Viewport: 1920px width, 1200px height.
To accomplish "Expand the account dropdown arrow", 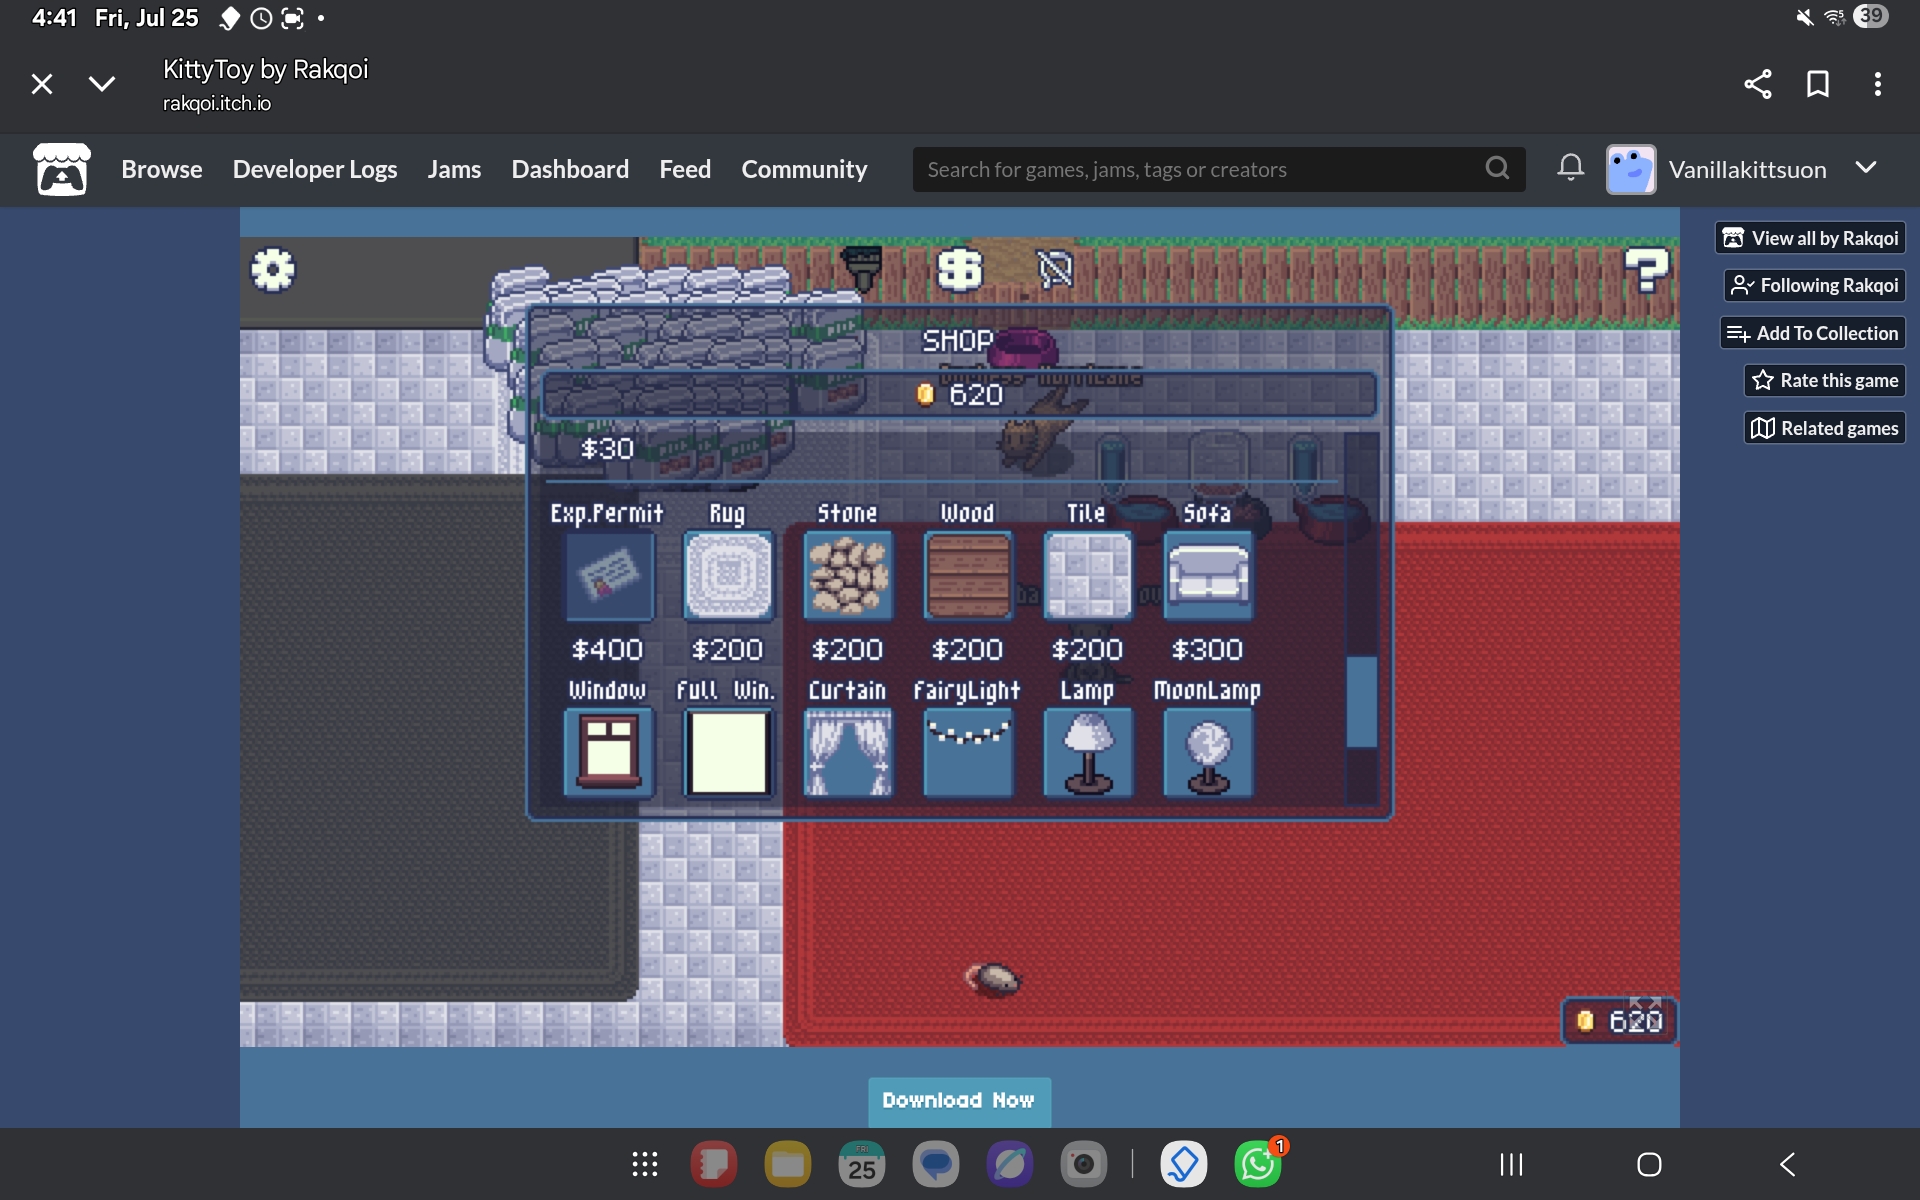I will tap(1866, 167).
